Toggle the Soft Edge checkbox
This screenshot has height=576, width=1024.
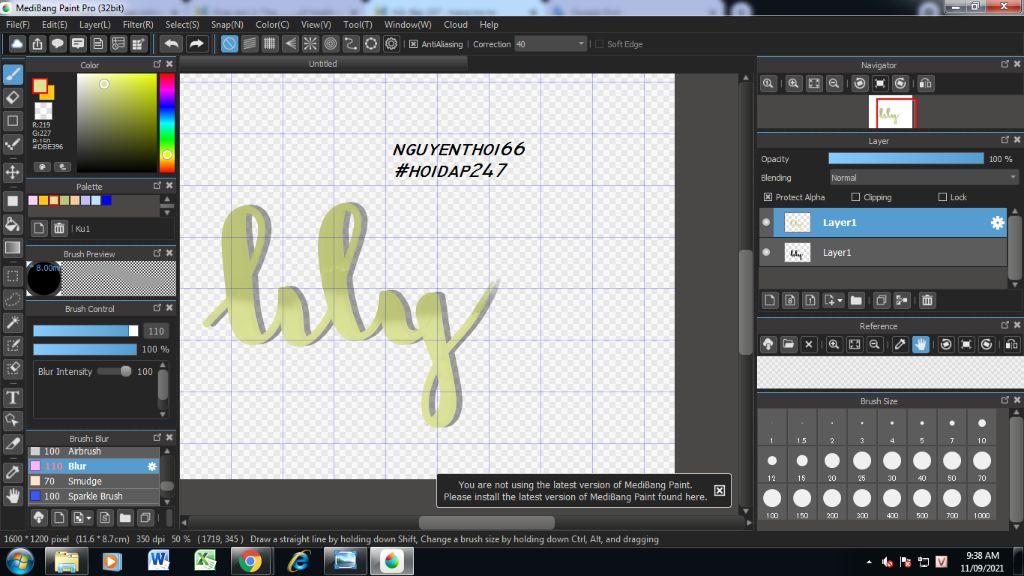[x=600, y=44]
